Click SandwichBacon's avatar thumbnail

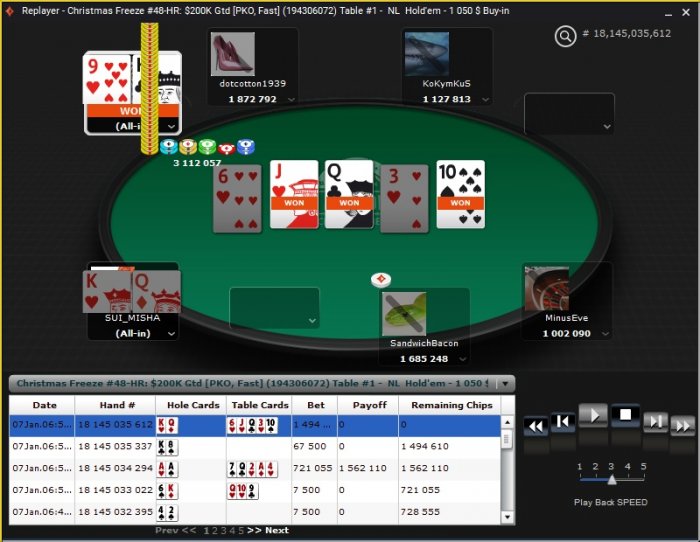pyautogui.click(x=404, y=314)
